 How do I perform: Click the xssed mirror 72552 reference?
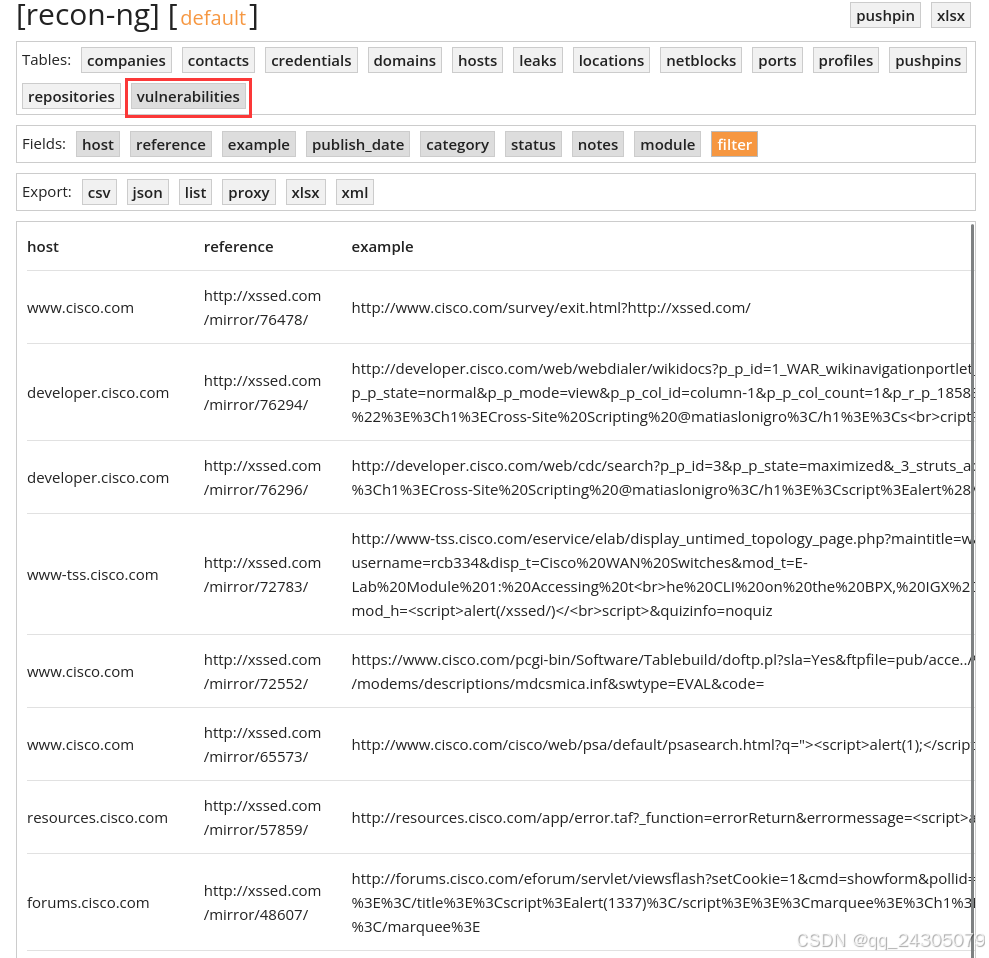coord(262,672)
